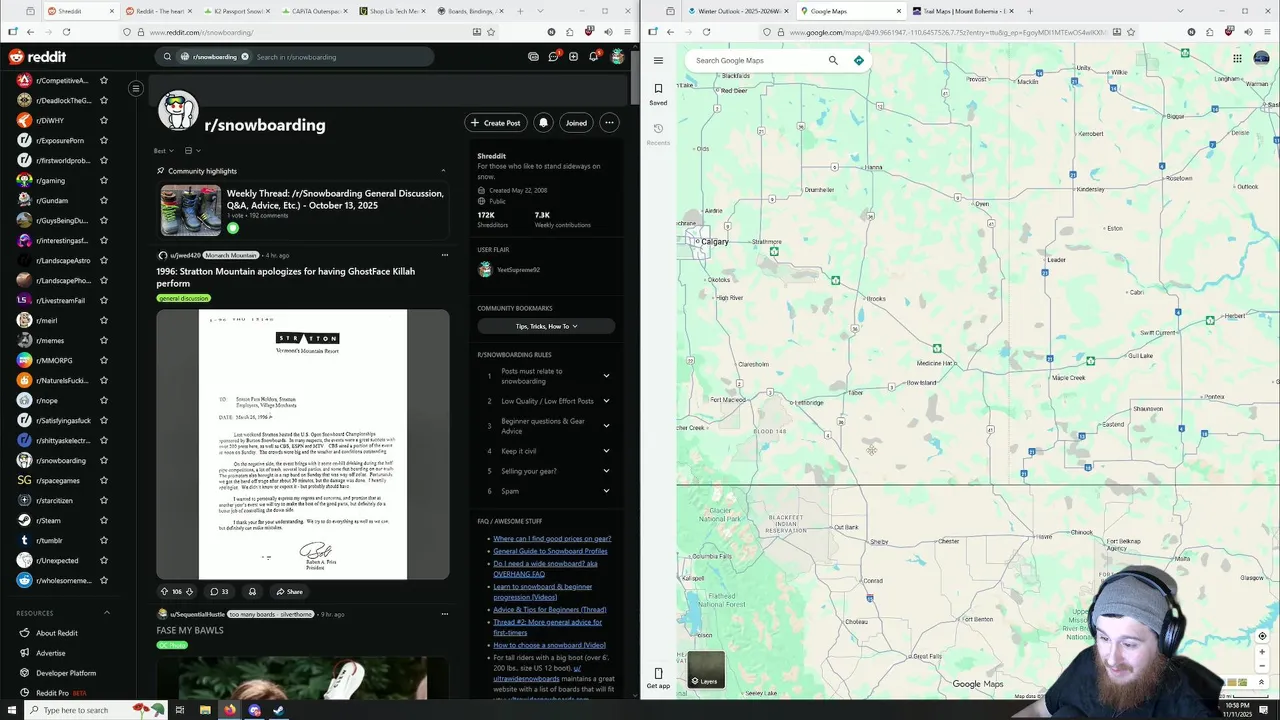Collapse the Resources section
This screenshot has height=720, width=1280.
coord(107,613)
